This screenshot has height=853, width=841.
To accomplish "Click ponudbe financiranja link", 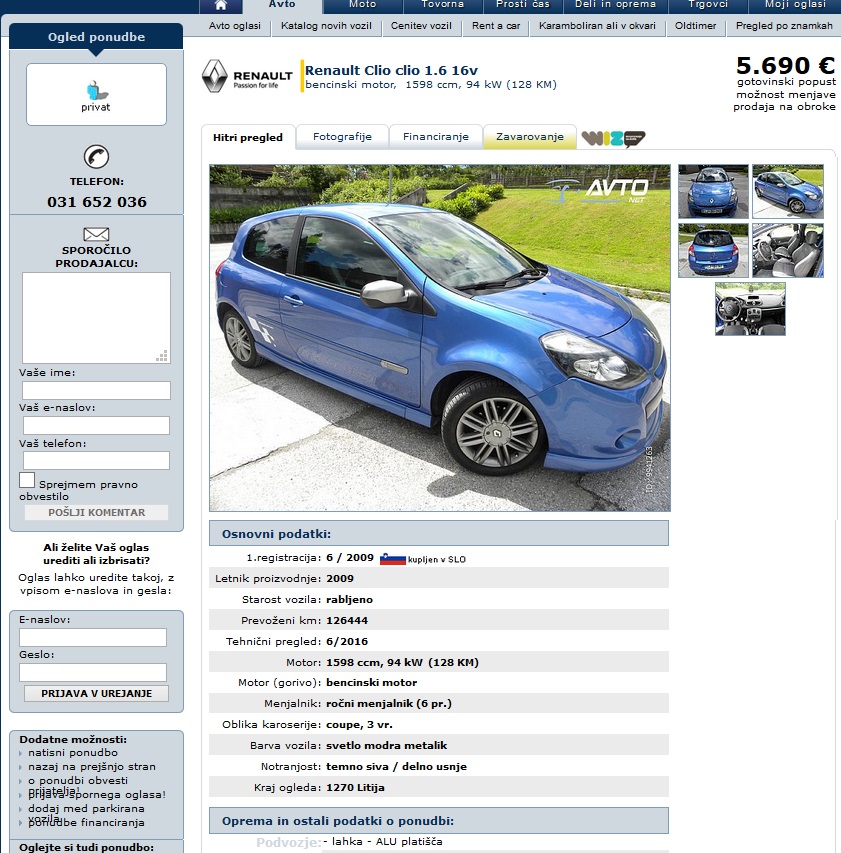I will coord(86,823).
